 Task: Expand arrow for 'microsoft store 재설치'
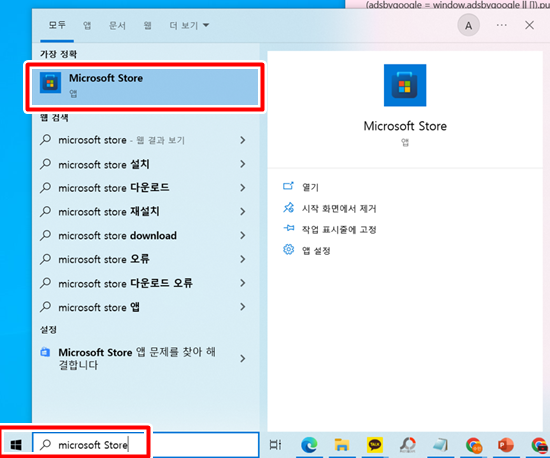coord(242,212)
